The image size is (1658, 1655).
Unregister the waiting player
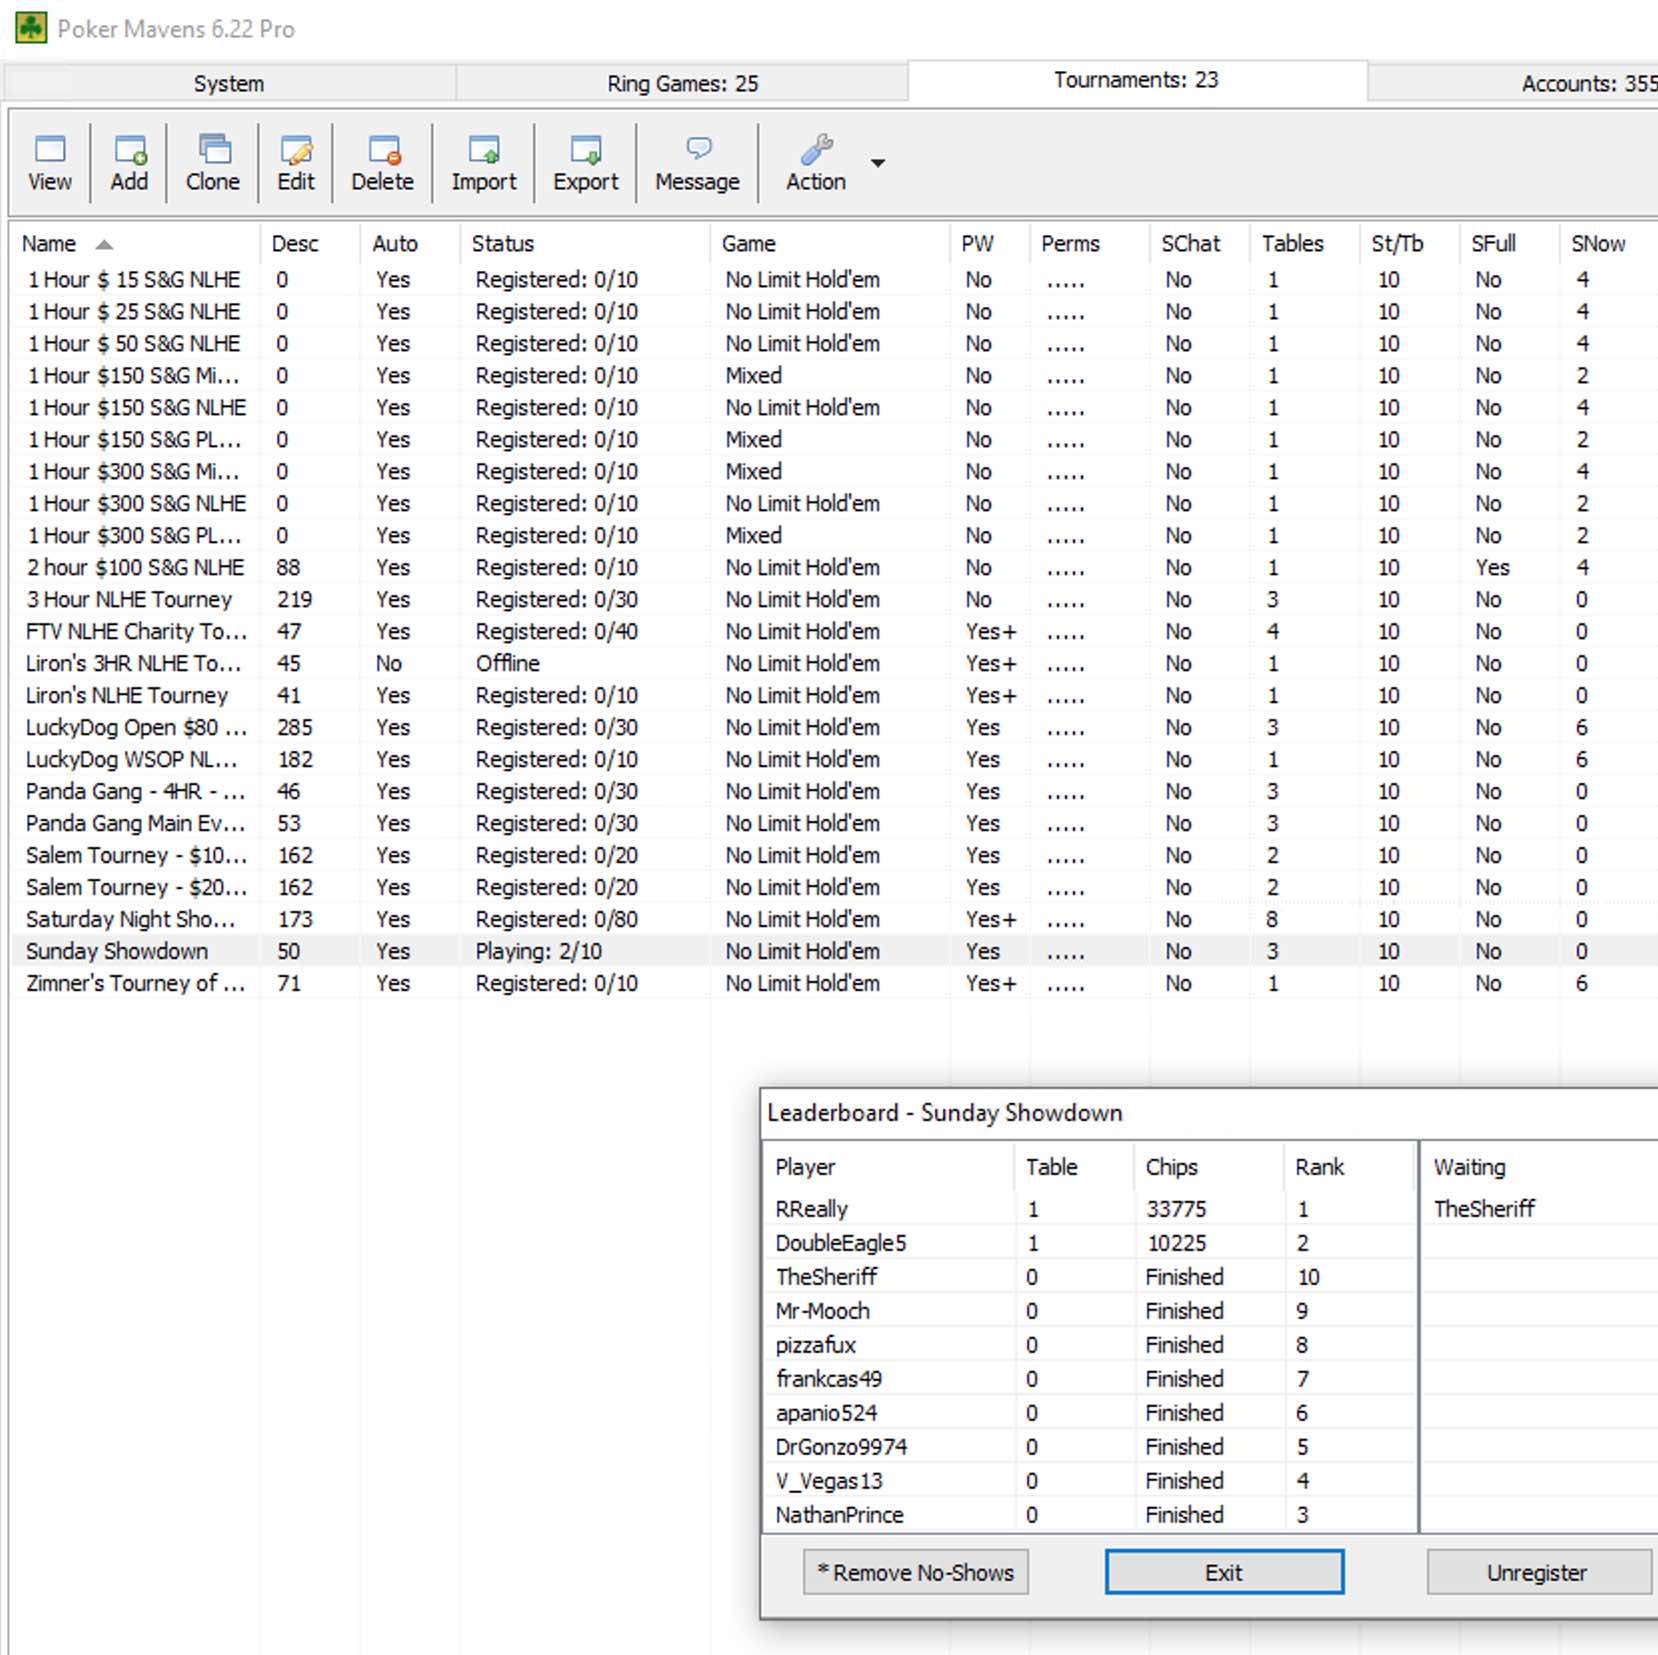point(1535,1571)
